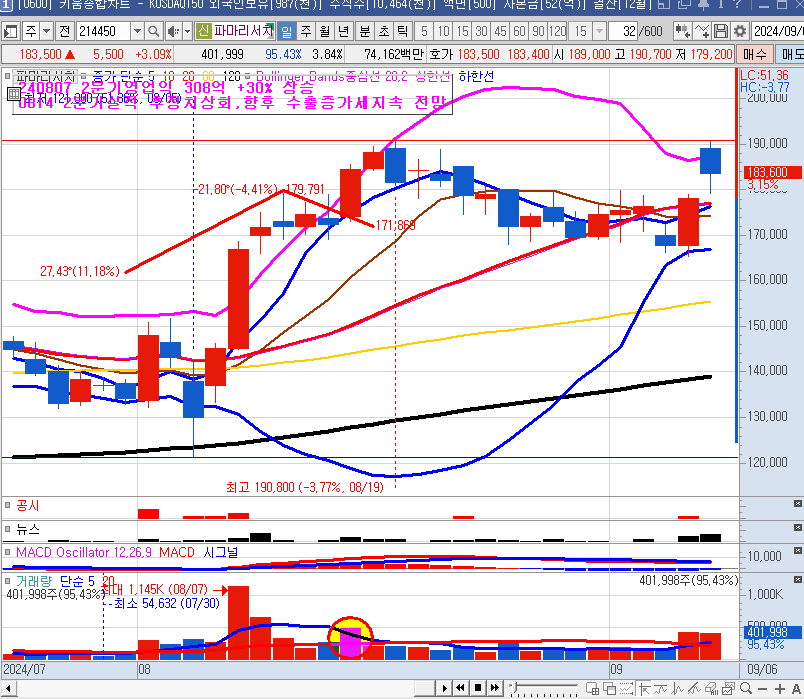Screen dimensions: 804x699
Task: Click the 60 interval button
Action: (519, 31)
